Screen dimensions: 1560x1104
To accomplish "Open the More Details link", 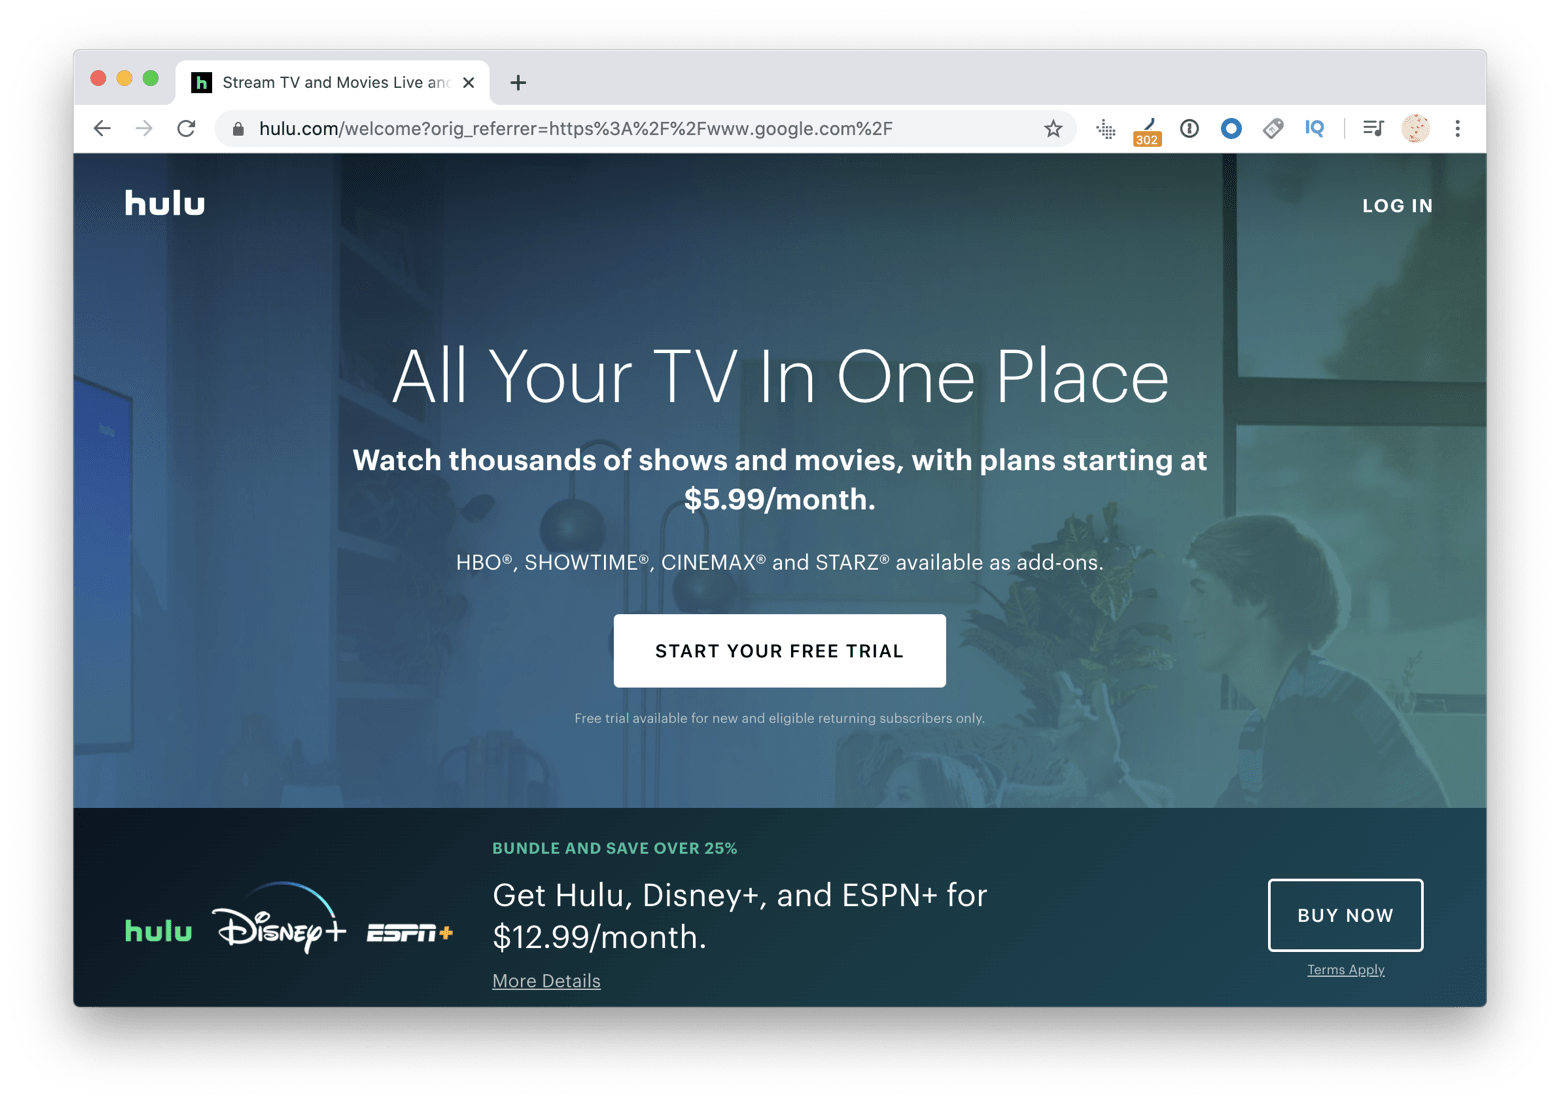I will pyautogui.click(x=546, y=981).
